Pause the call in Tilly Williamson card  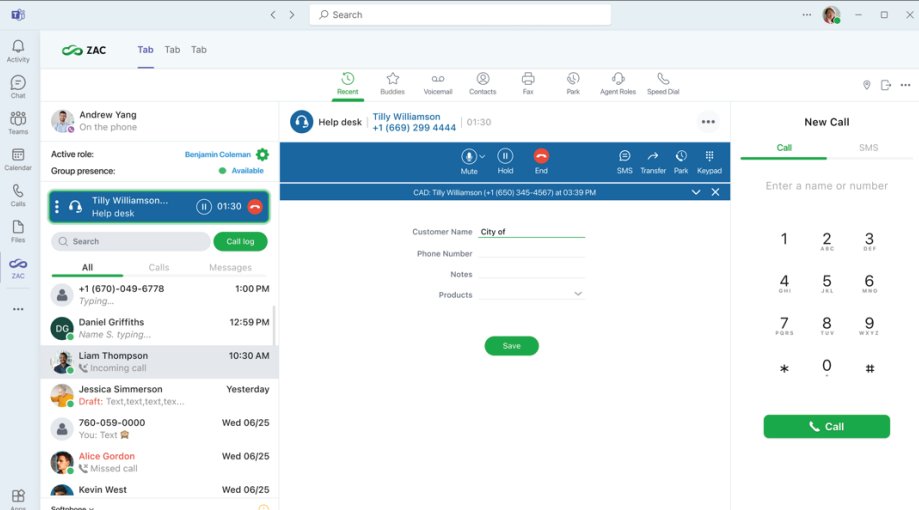[204, 206]
